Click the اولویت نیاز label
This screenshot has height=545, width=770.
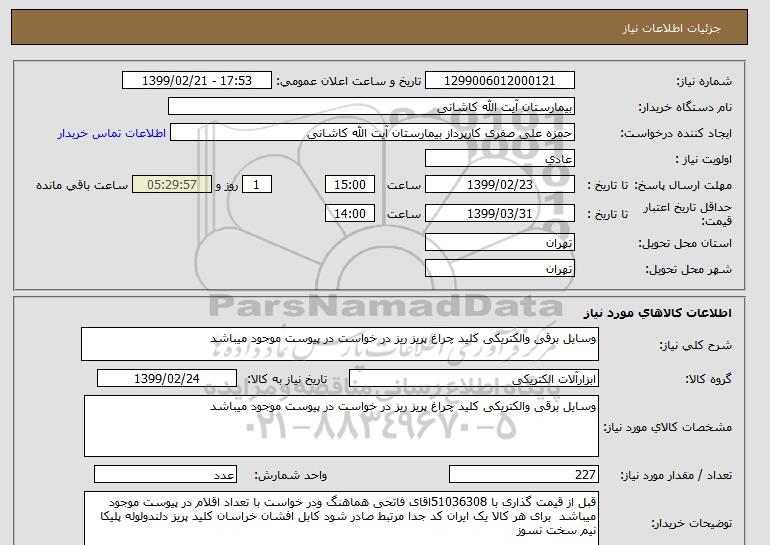click(704, 159)
